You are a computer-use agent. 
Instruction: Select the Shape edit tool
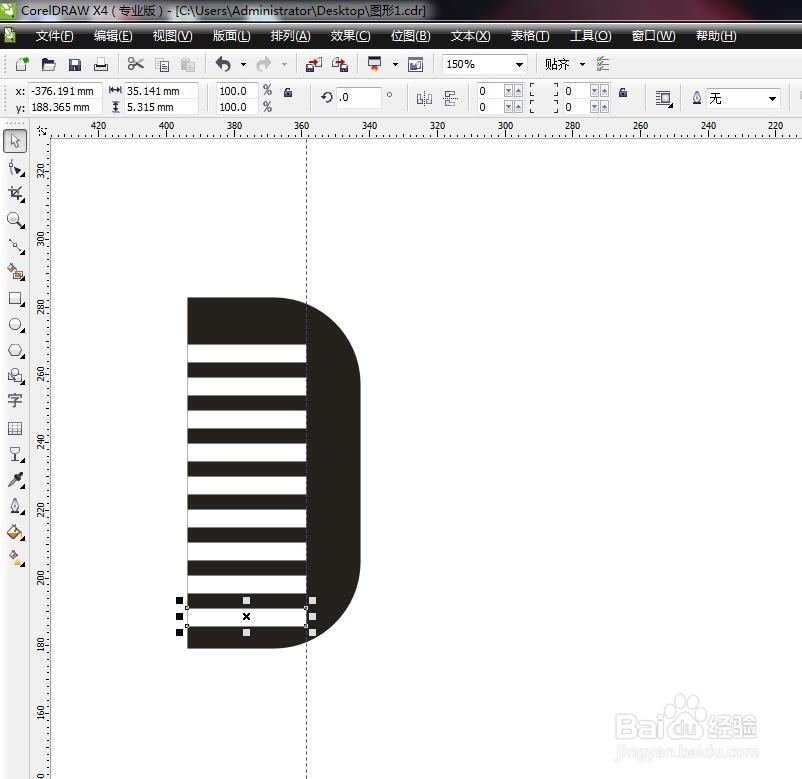16,167
